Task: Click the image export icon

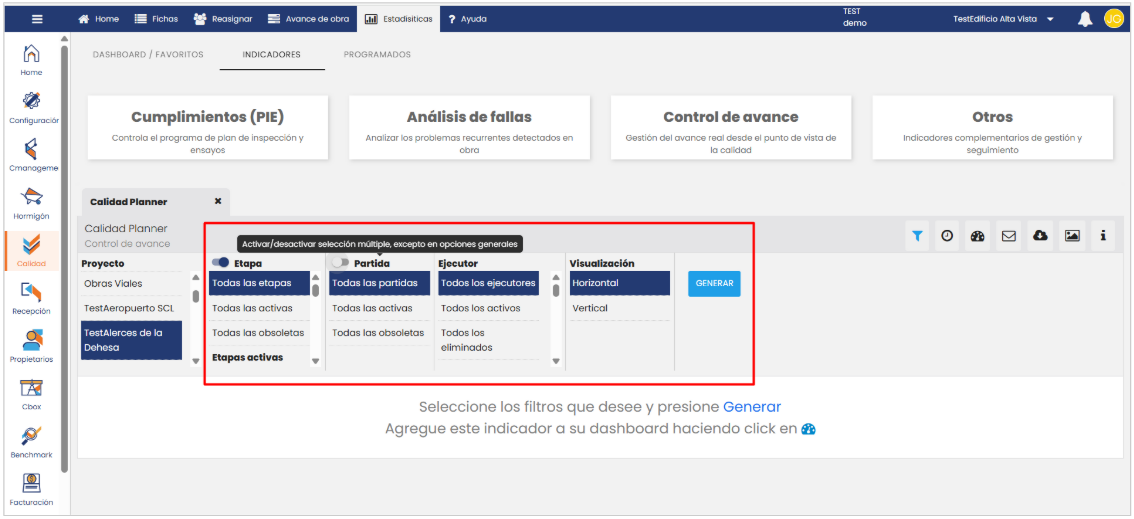Action: (x=1072, y=236)
